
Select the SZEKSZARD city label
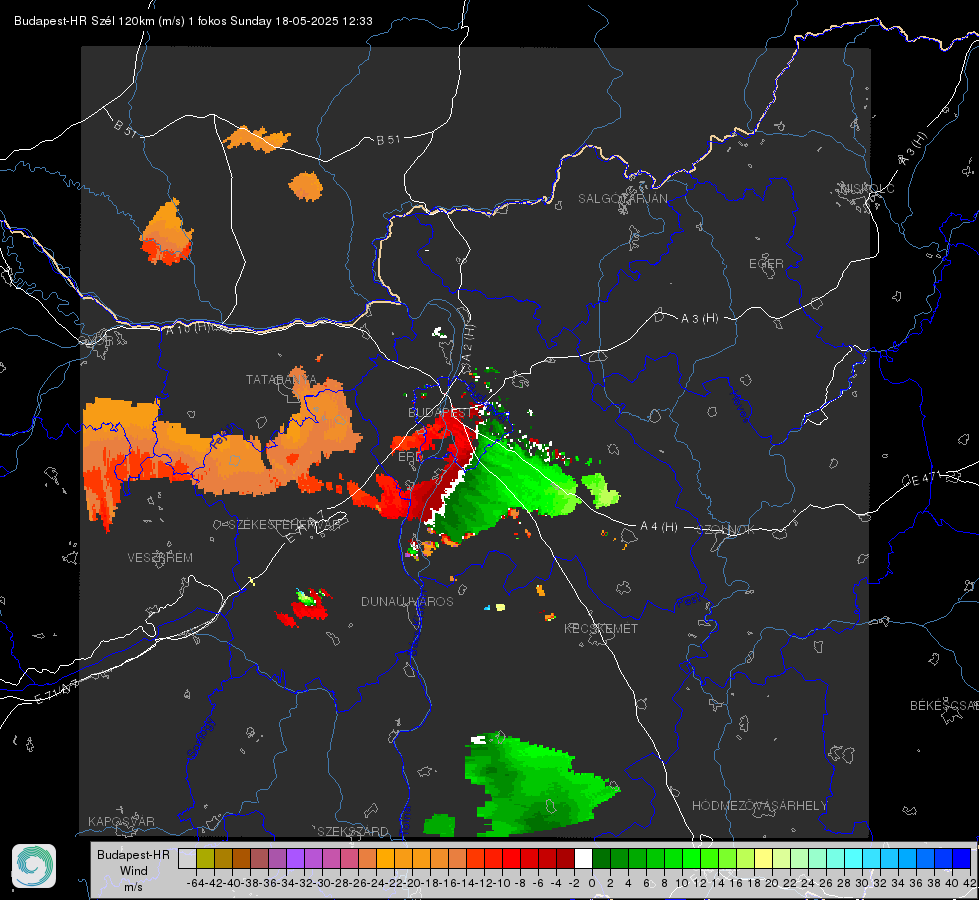pos(353,831)
